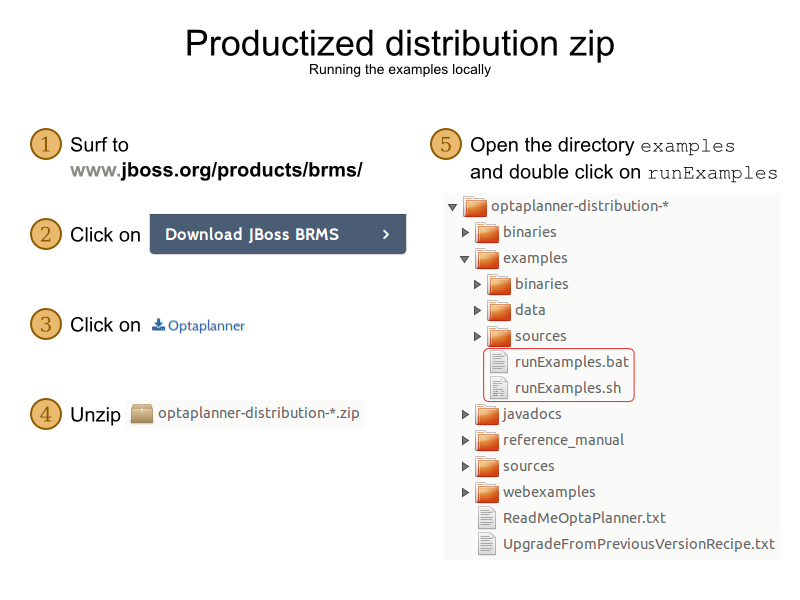Click the zip archive package icon

142,414
